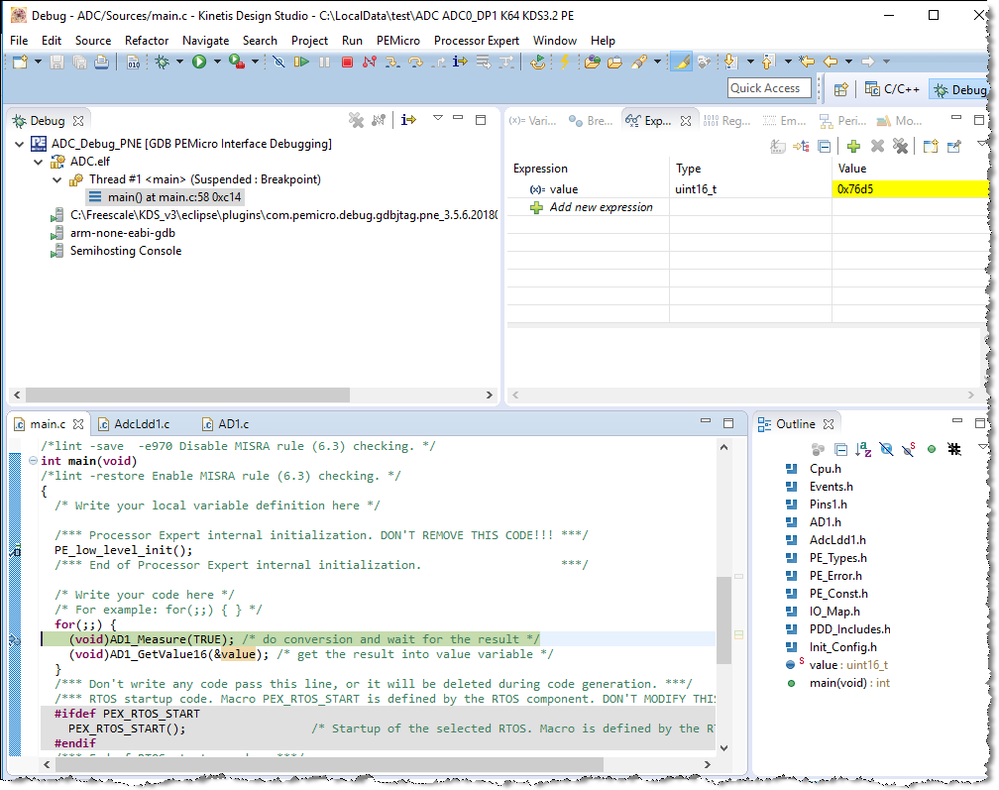Toggle Mark Occurrences highlighter button

pos(682,62)
